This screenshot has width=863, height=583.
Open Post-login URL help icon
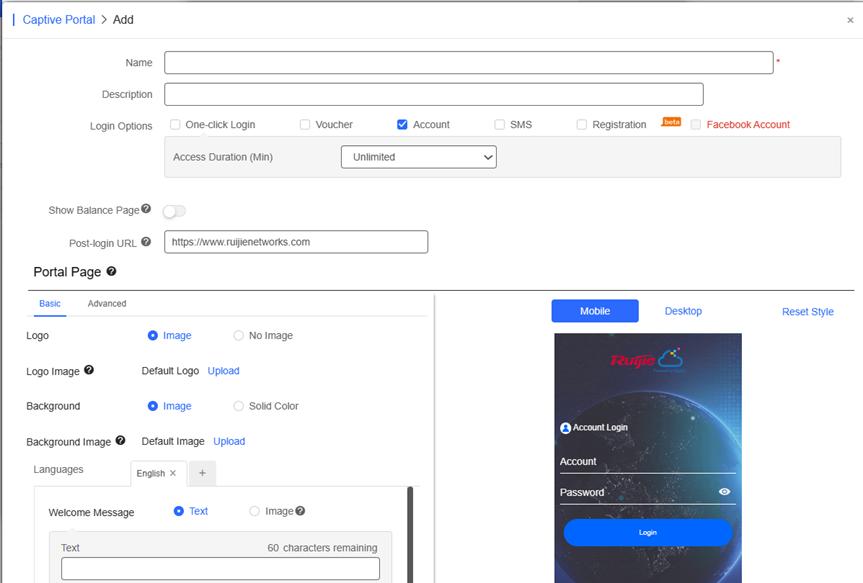146,242
